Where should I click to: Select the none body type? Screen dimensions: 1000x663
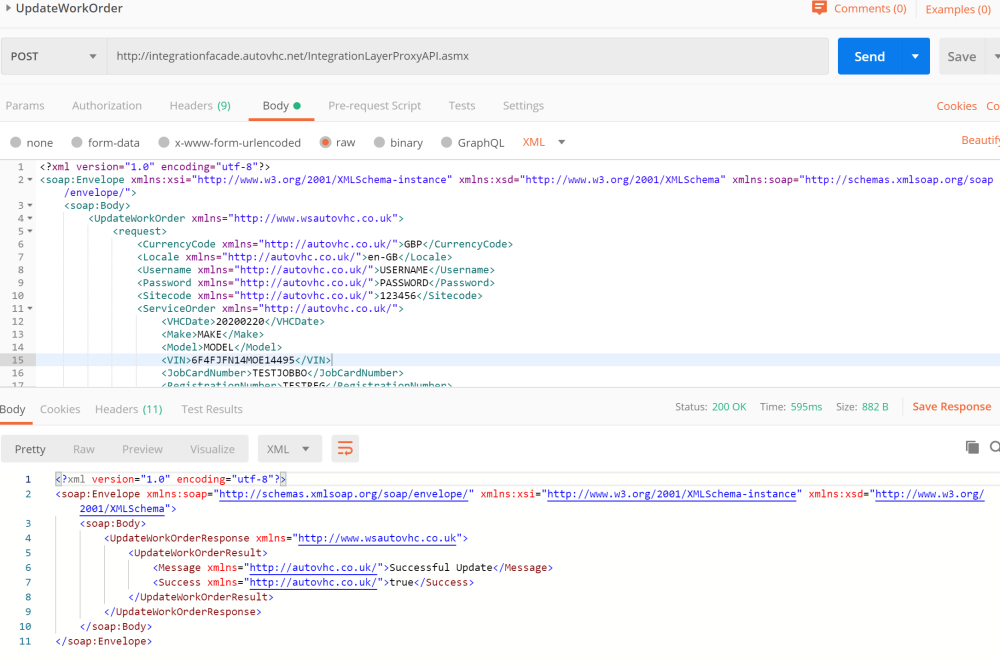tap(16, 142)
